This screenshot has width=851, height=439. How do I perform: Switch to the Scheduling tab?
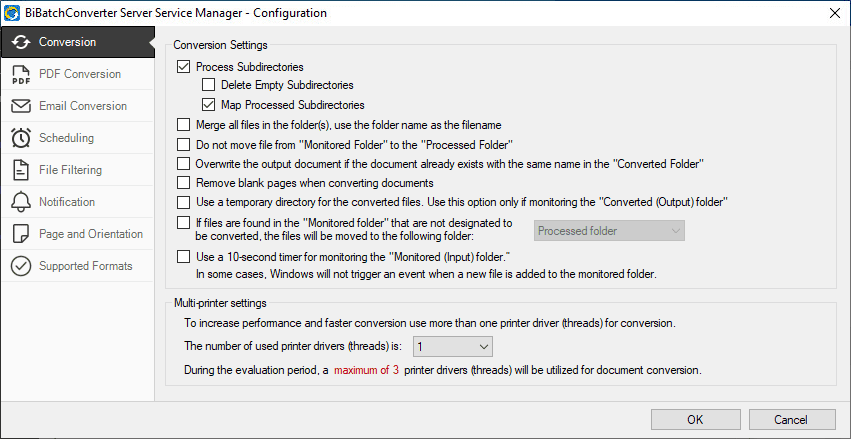pyautogui.click(x=66, y=138)
